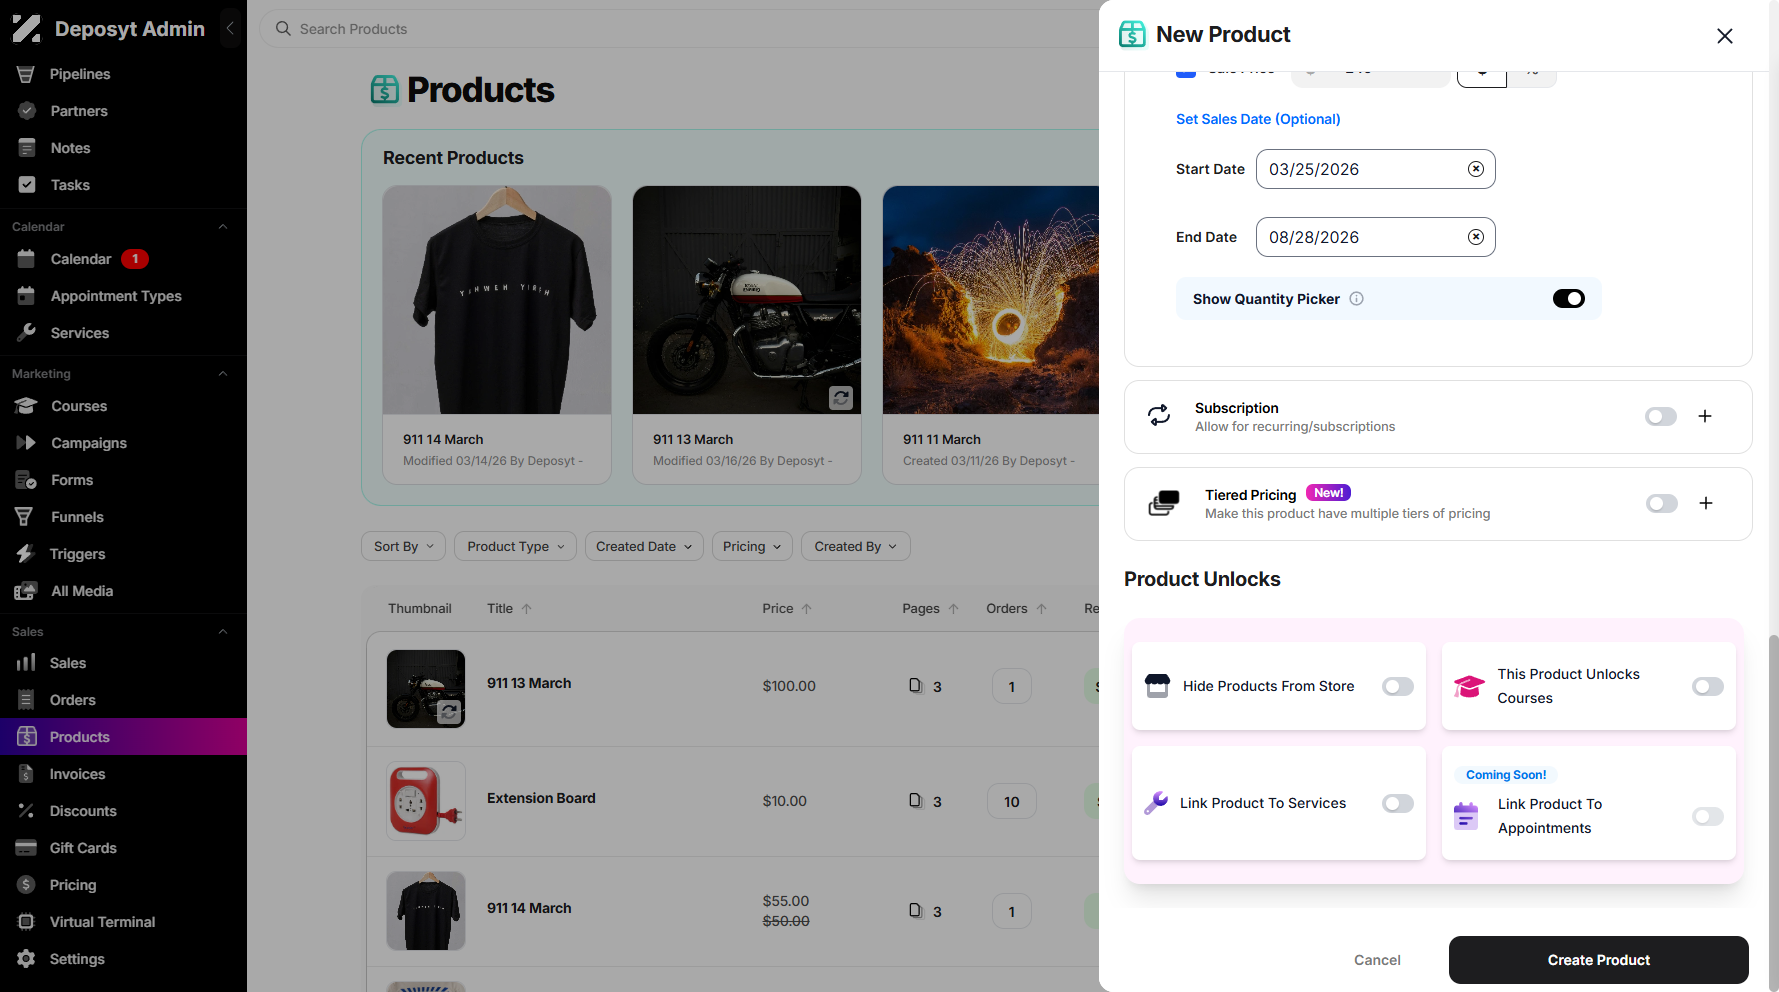Viewport: 1779px width, 992px height.
Task: Click the Discounts percent icon
Action: coord(26,811)
